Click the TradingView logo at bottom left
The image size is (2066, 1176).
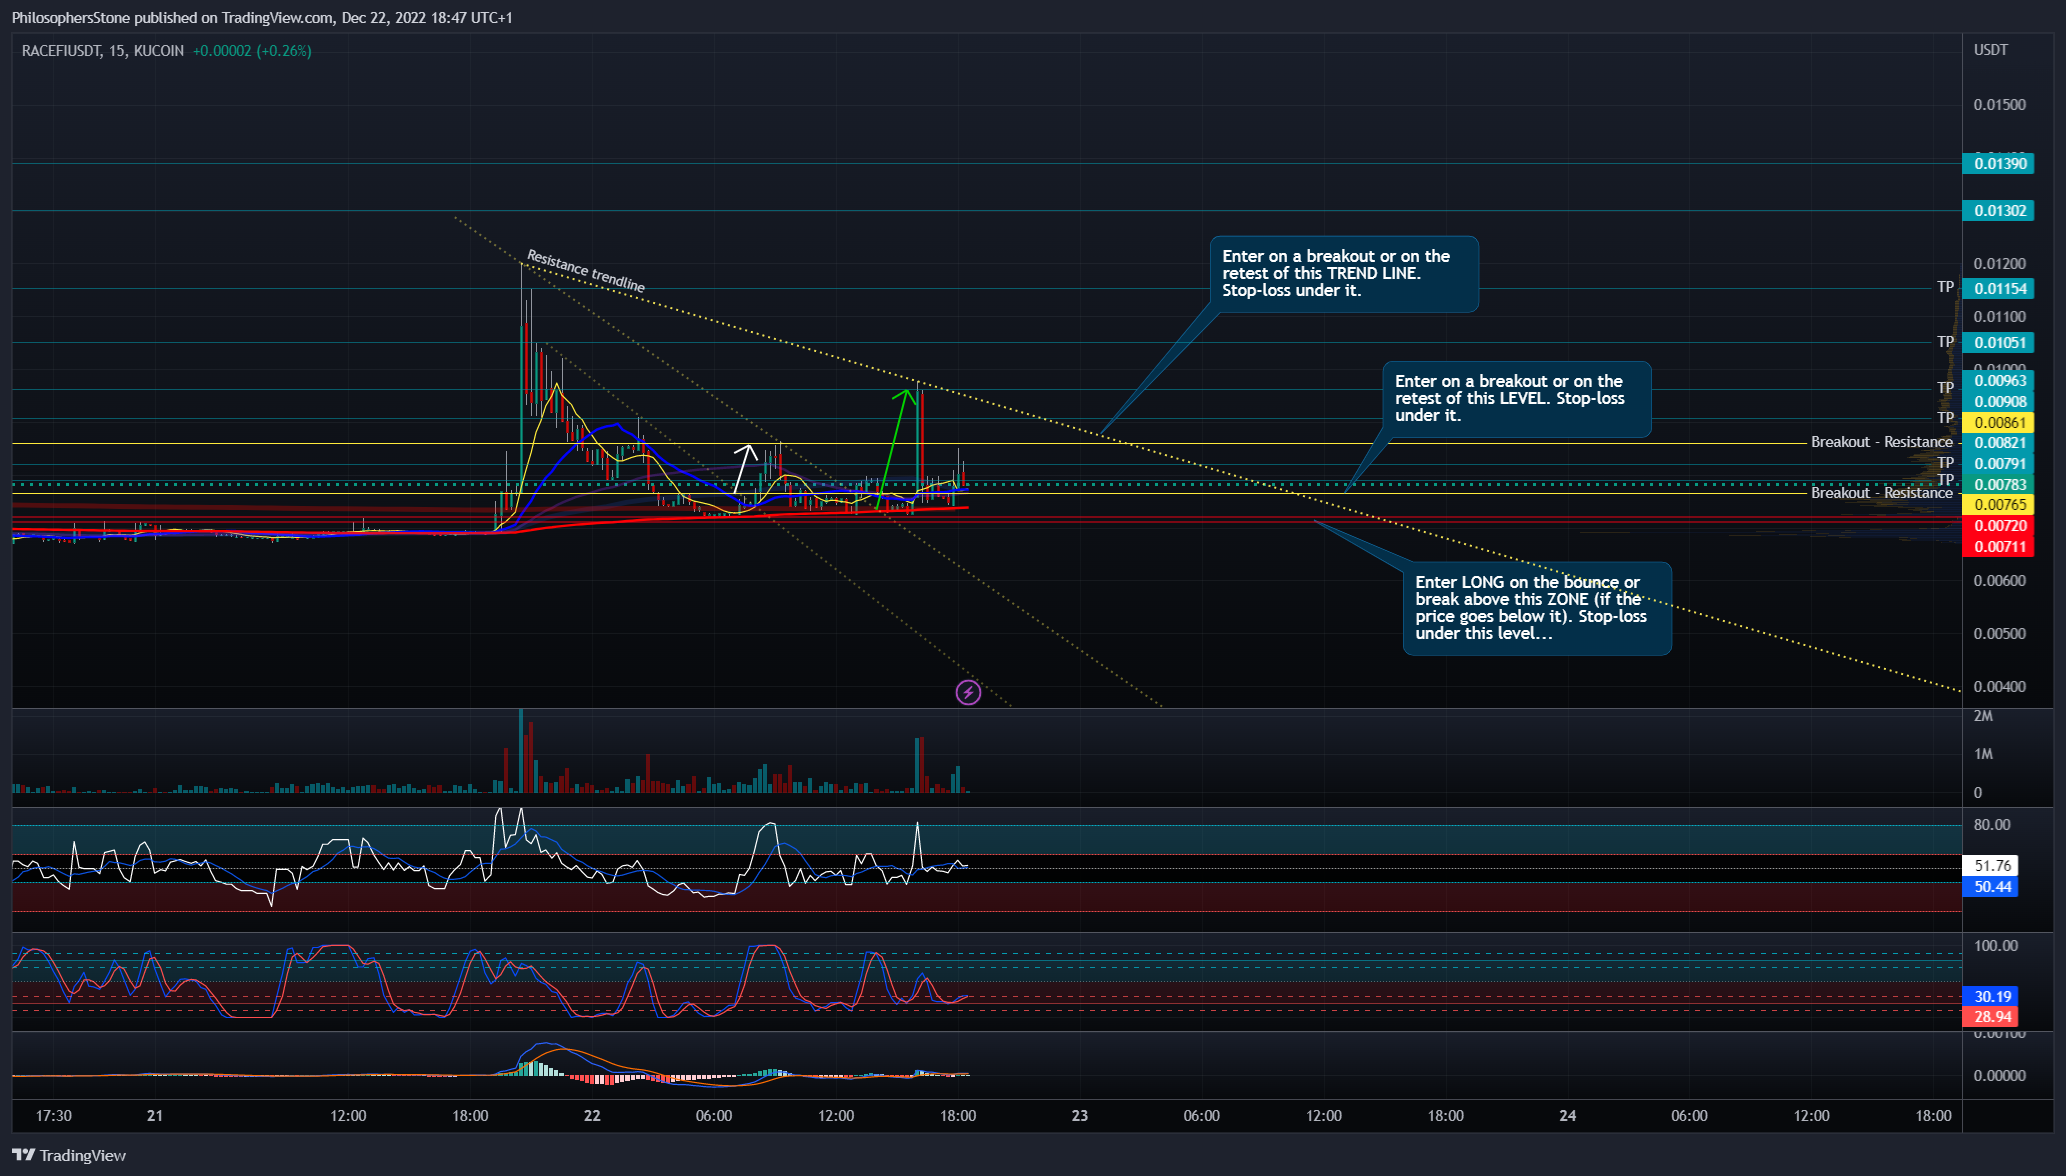69,1155
